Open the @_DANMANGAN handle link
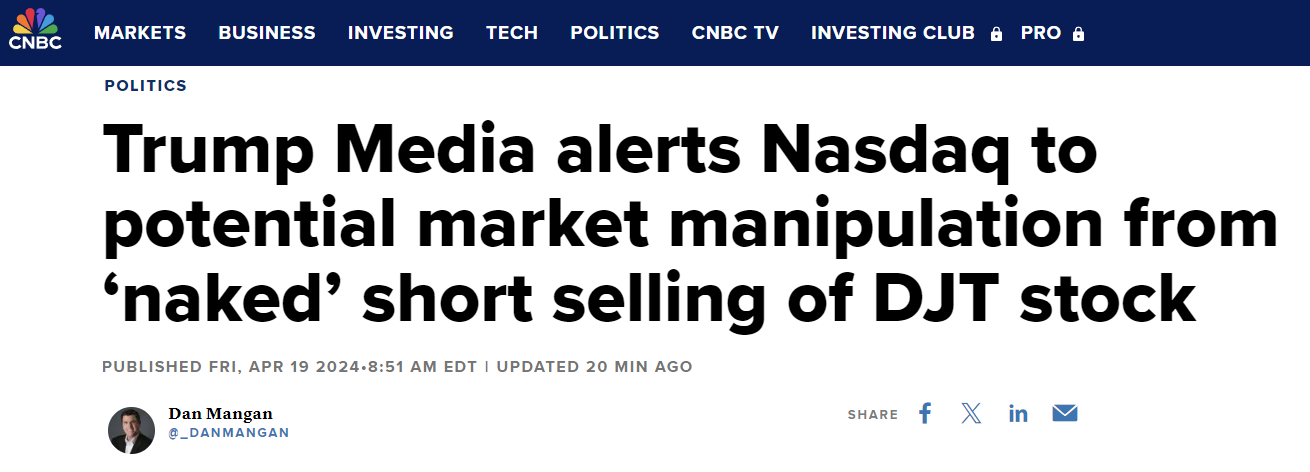 click(228, 432)
